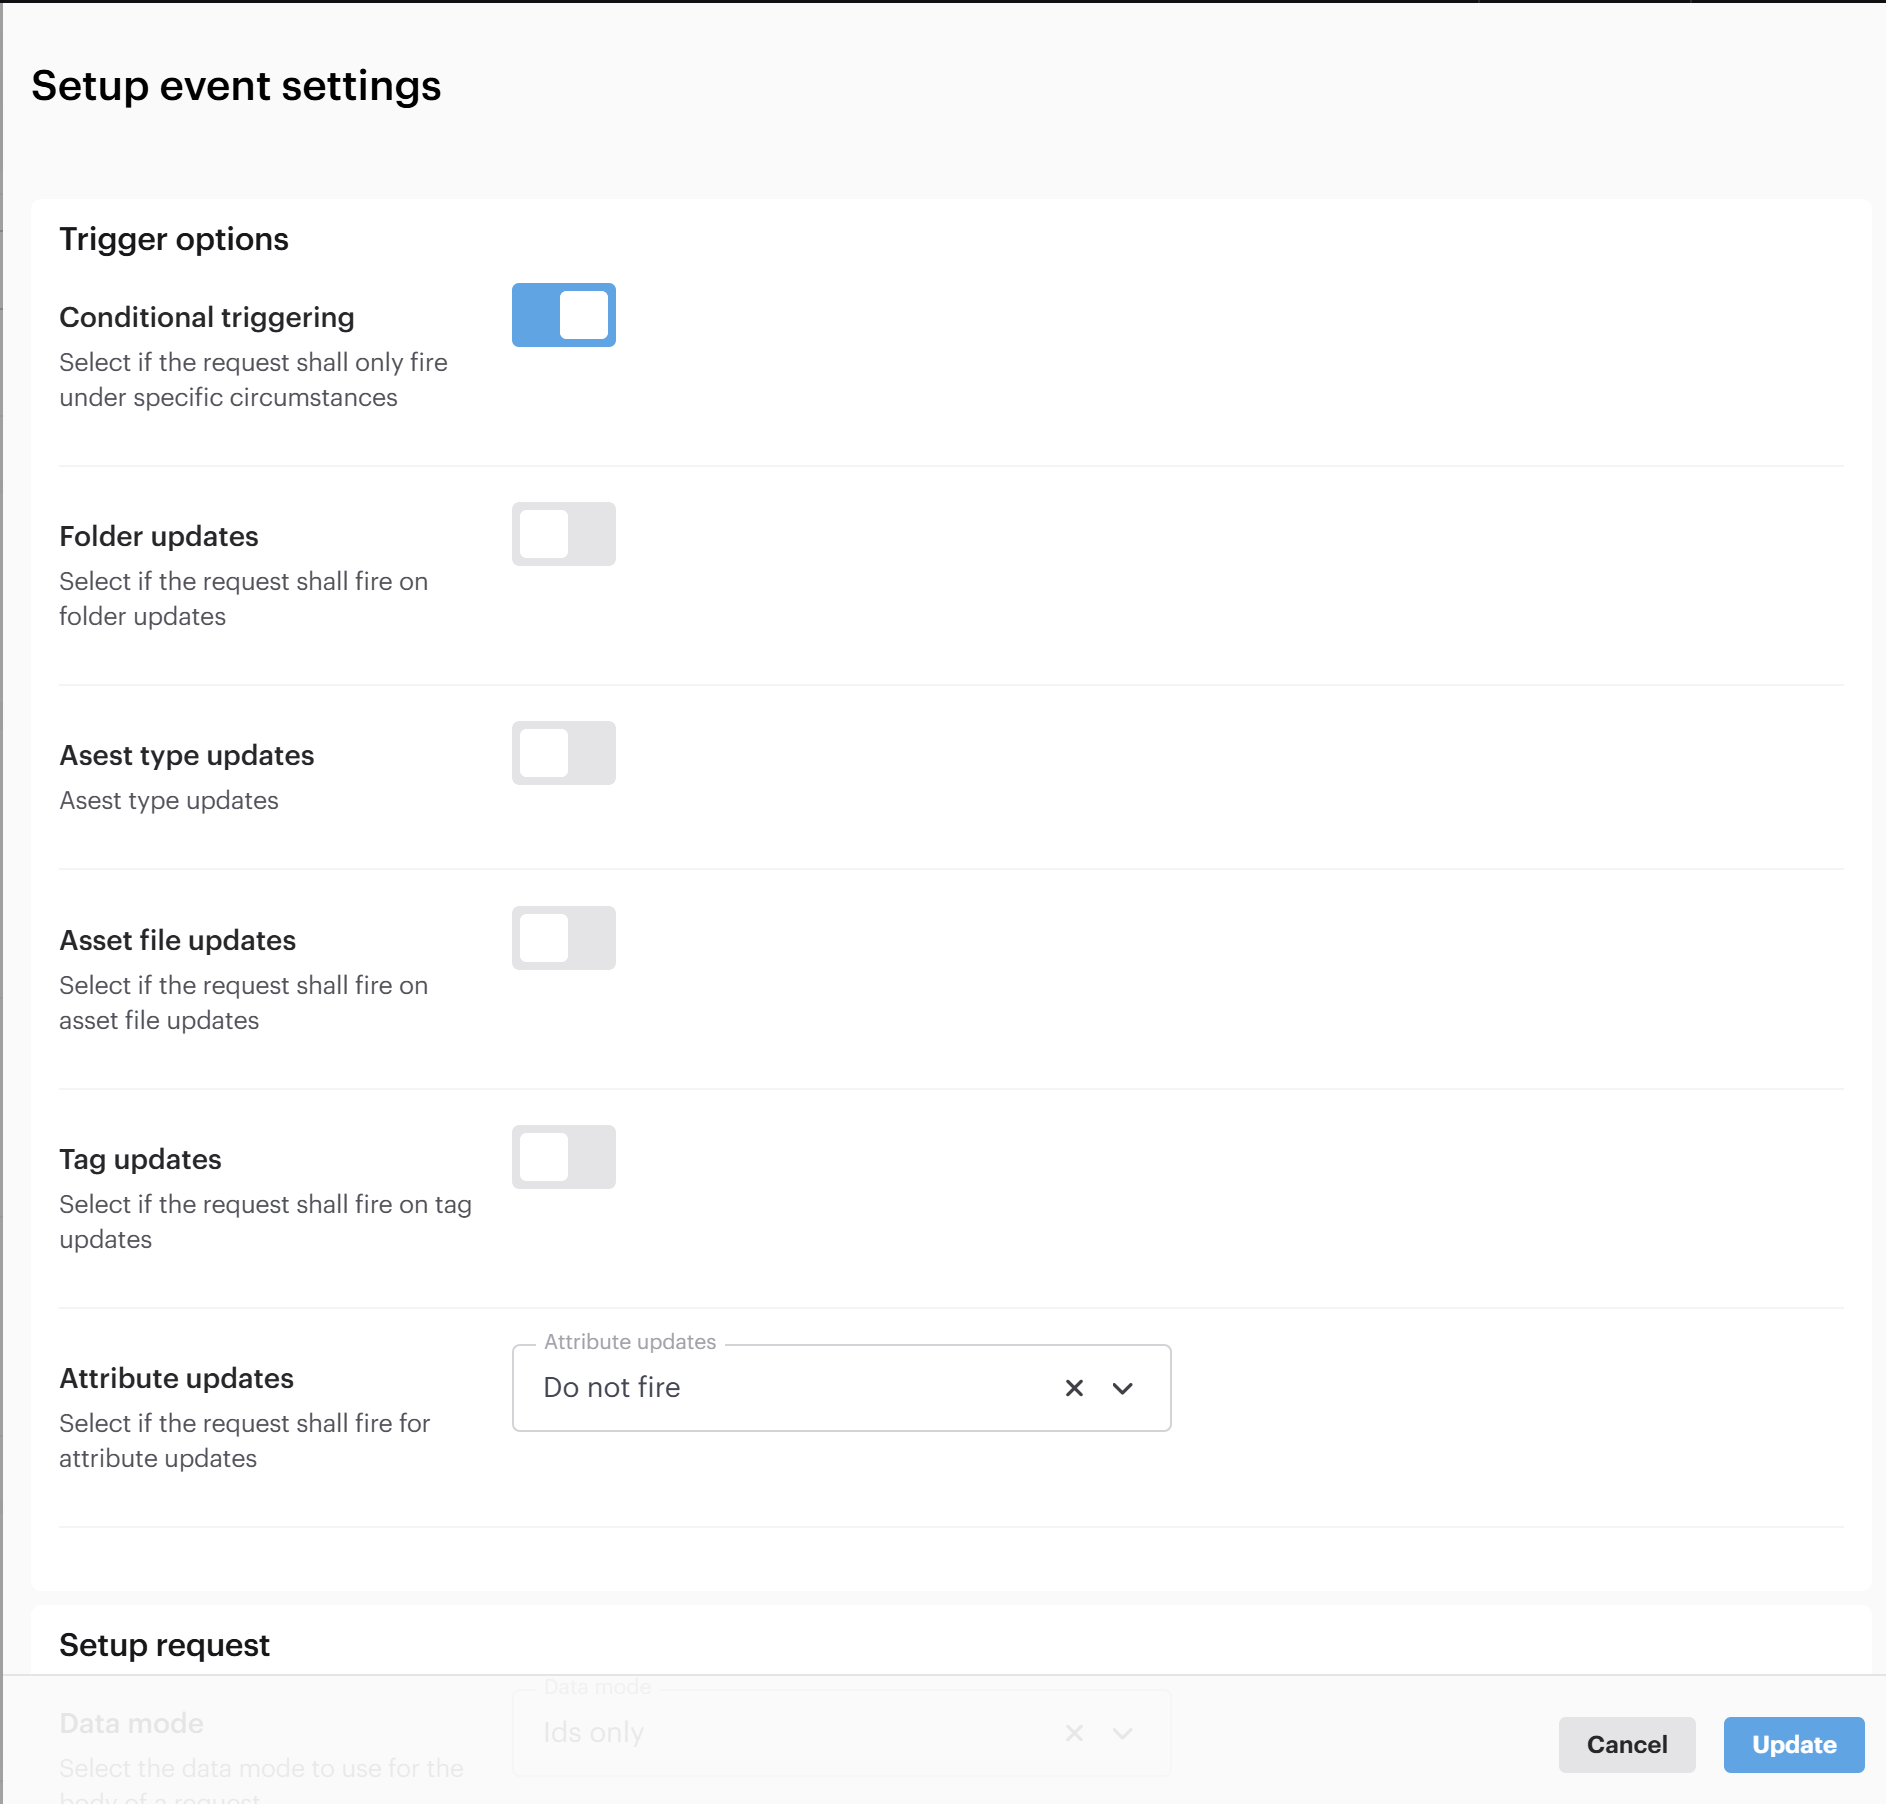The height and width of the screenshot is (1804, 1886).
Task: Click the Cancel button
Action: pyautogui.click(x=1626, y=1745)
